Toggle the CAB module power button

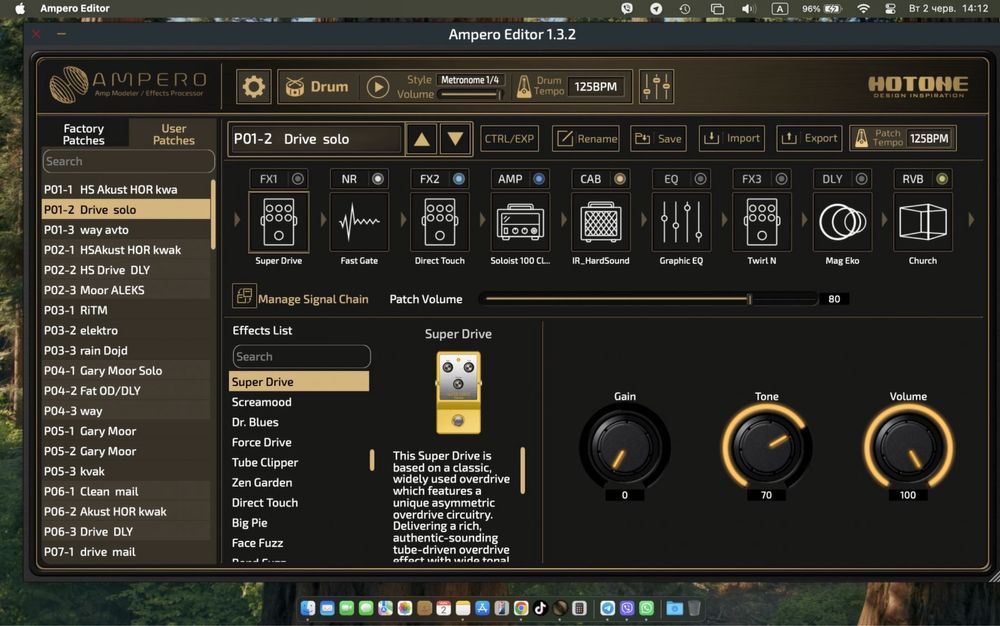point(620,179)
